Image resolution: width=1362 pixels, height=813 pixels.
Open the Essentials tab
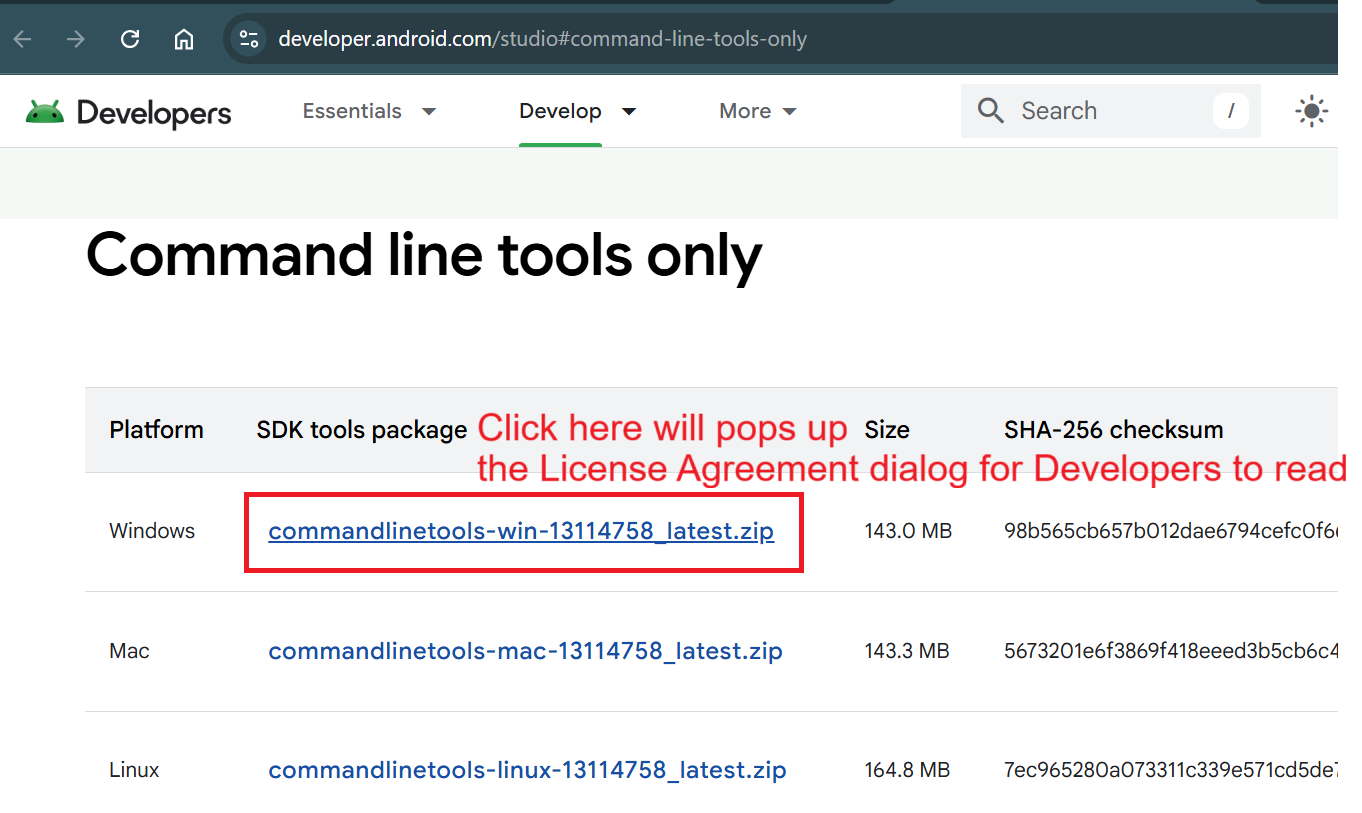(x=352, y=111)
